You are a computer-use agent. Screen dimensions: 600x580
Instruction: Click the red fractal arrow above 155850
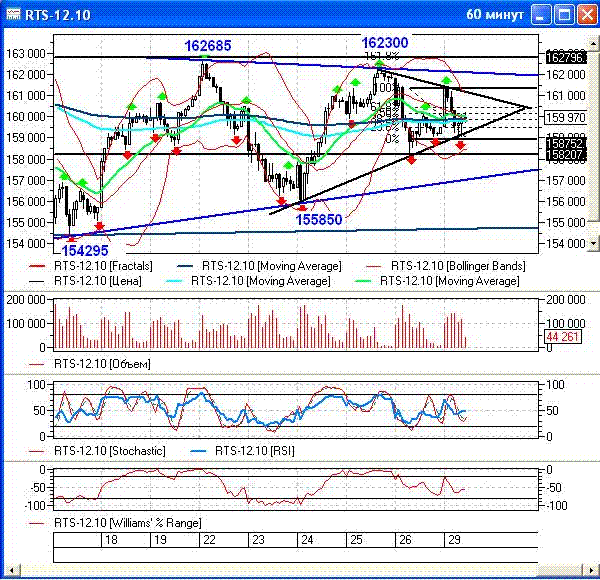302,208
